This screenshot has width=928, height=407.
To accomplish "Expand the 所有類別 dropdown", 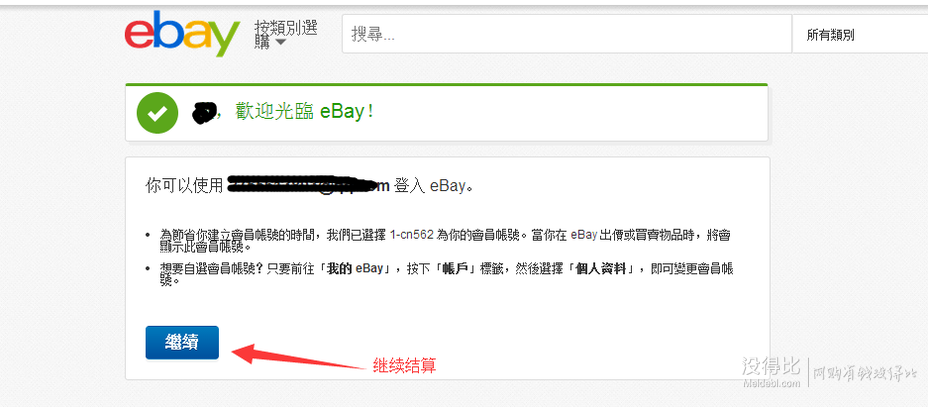I will coord(859,34).
